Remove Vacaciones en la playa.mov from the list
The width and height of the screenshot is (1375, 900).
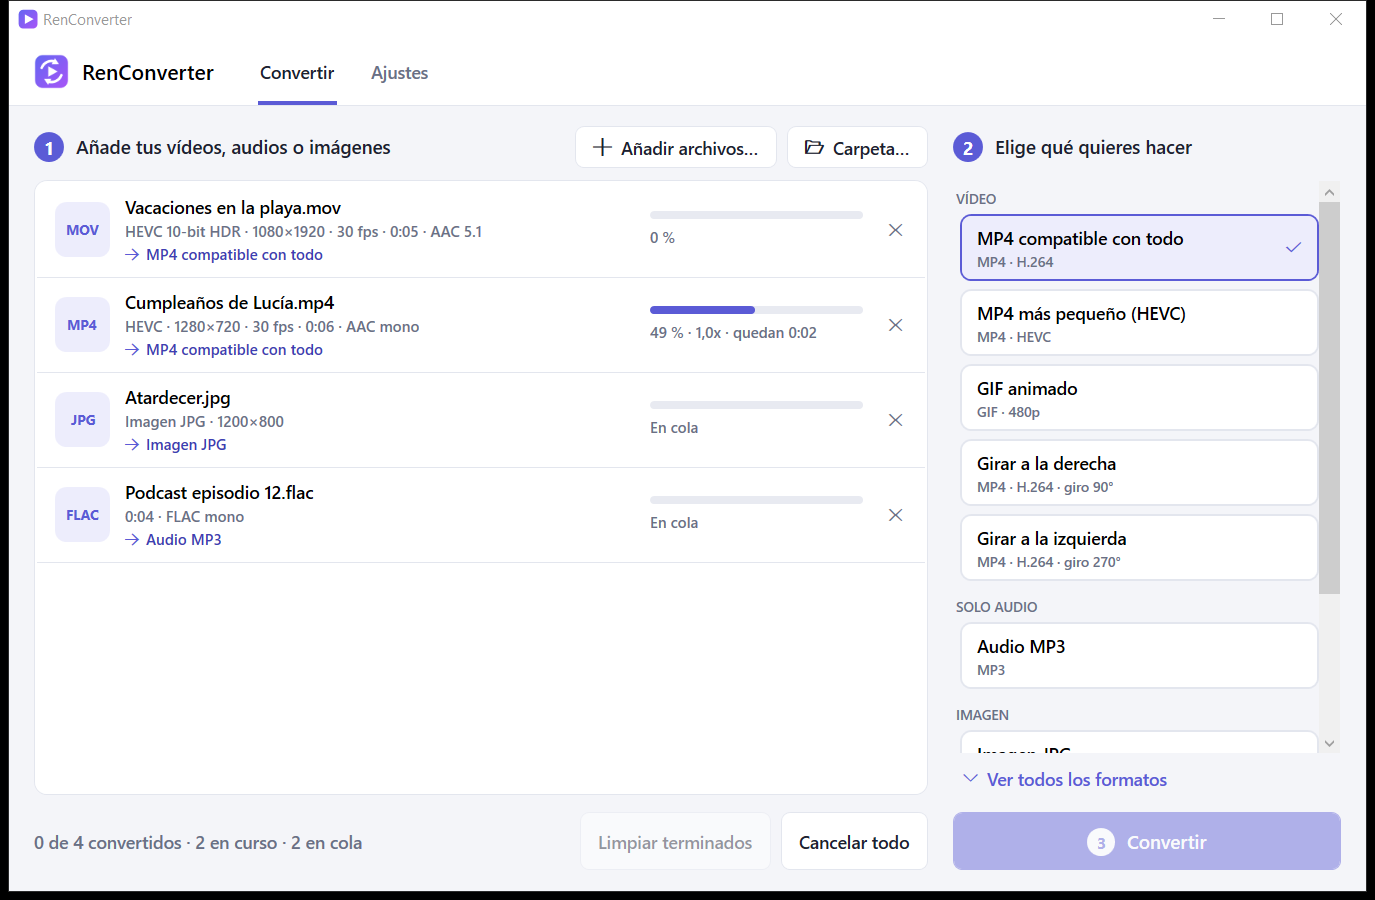coord(895,230)
